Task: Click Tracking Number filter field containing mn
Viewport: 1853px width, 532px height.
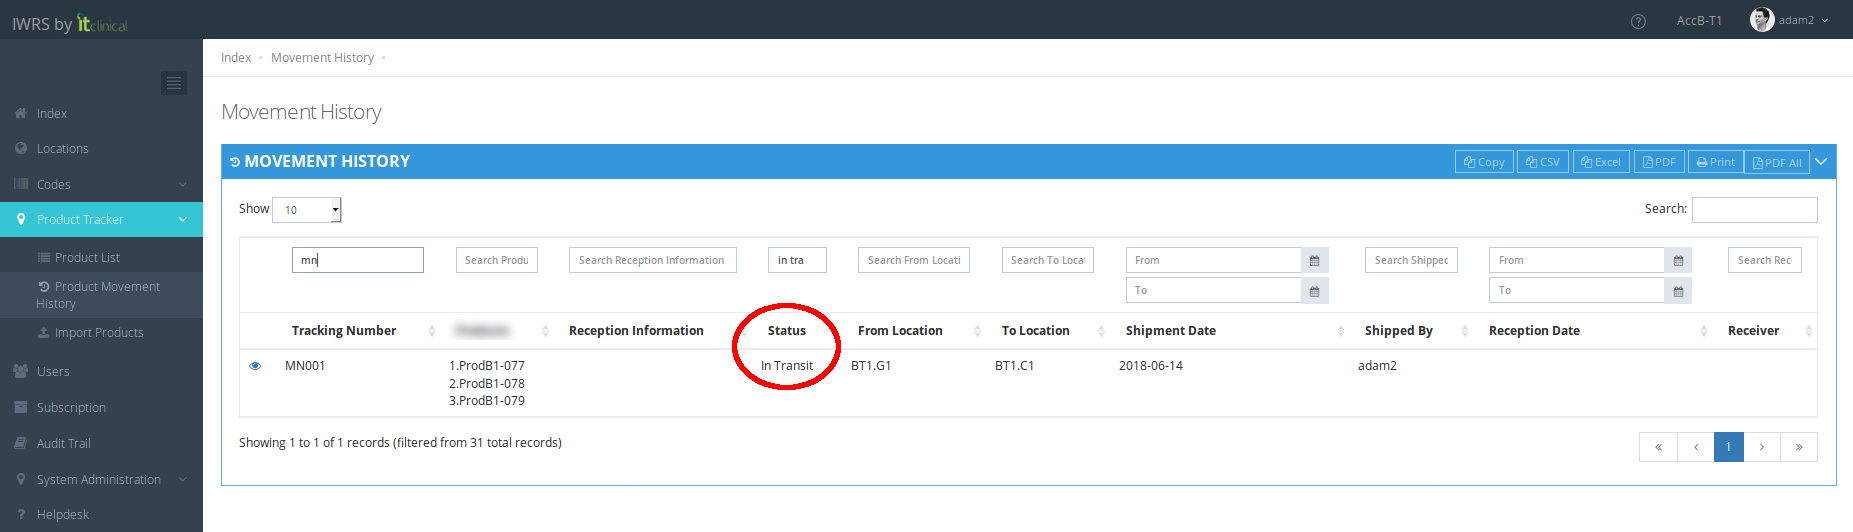Action: coord(358,260)
